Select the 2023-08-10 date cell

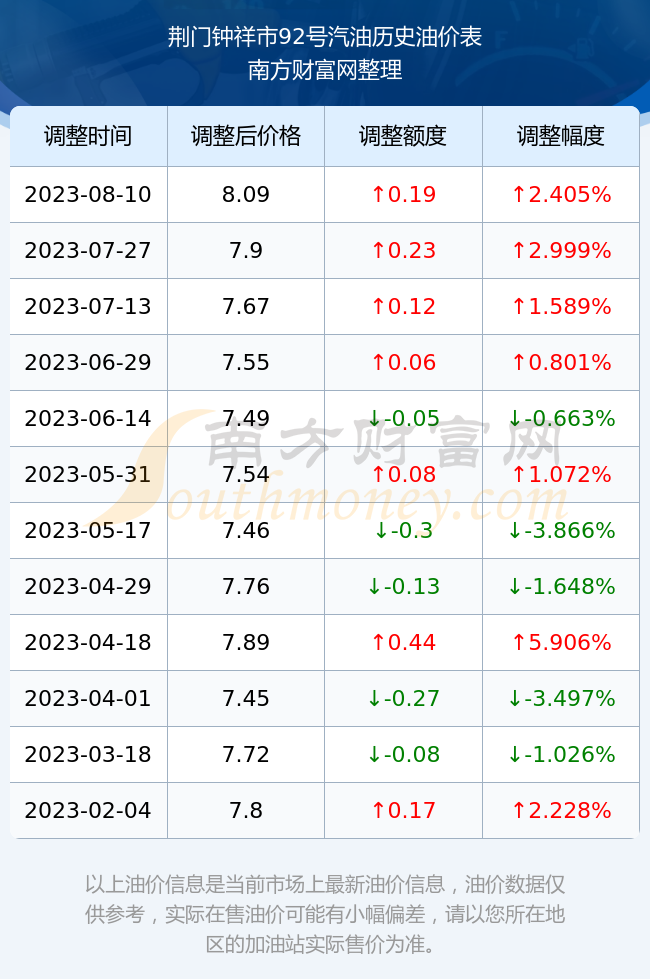coord(88,194)
